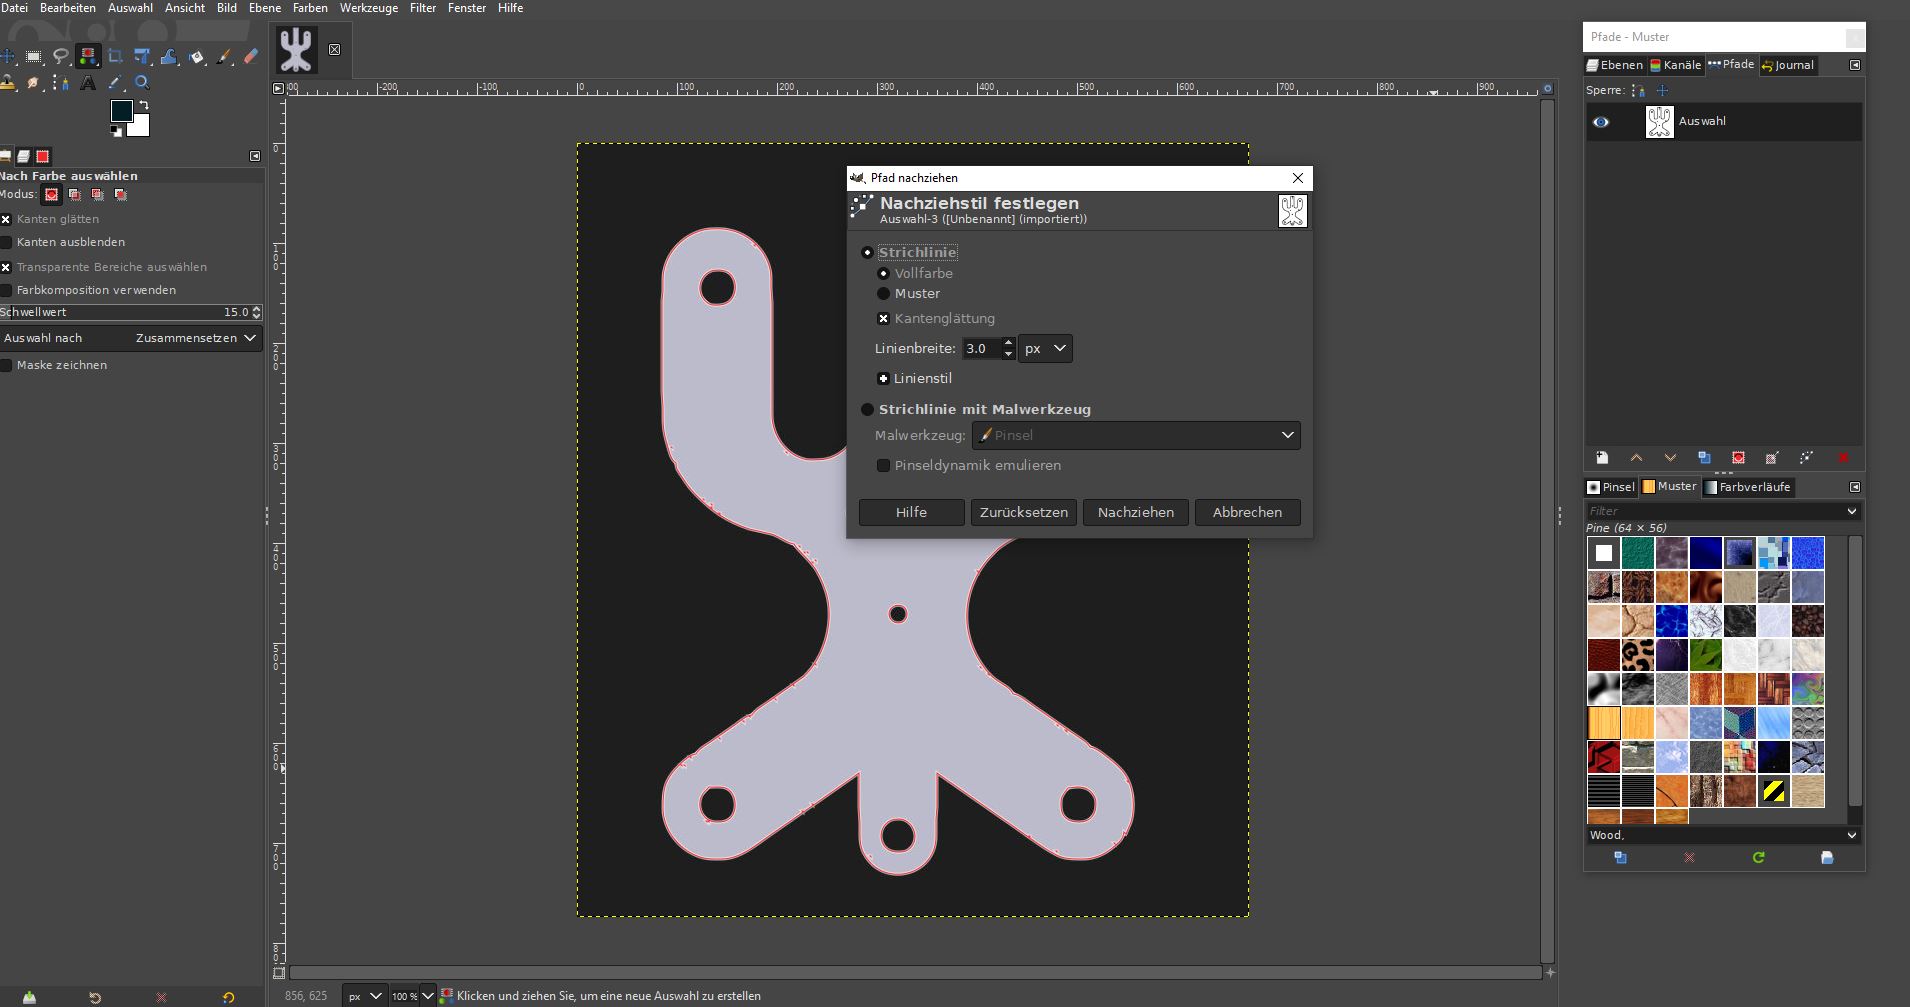
Task: Enable Kanten ausblenden option
Action: (7, 242)
